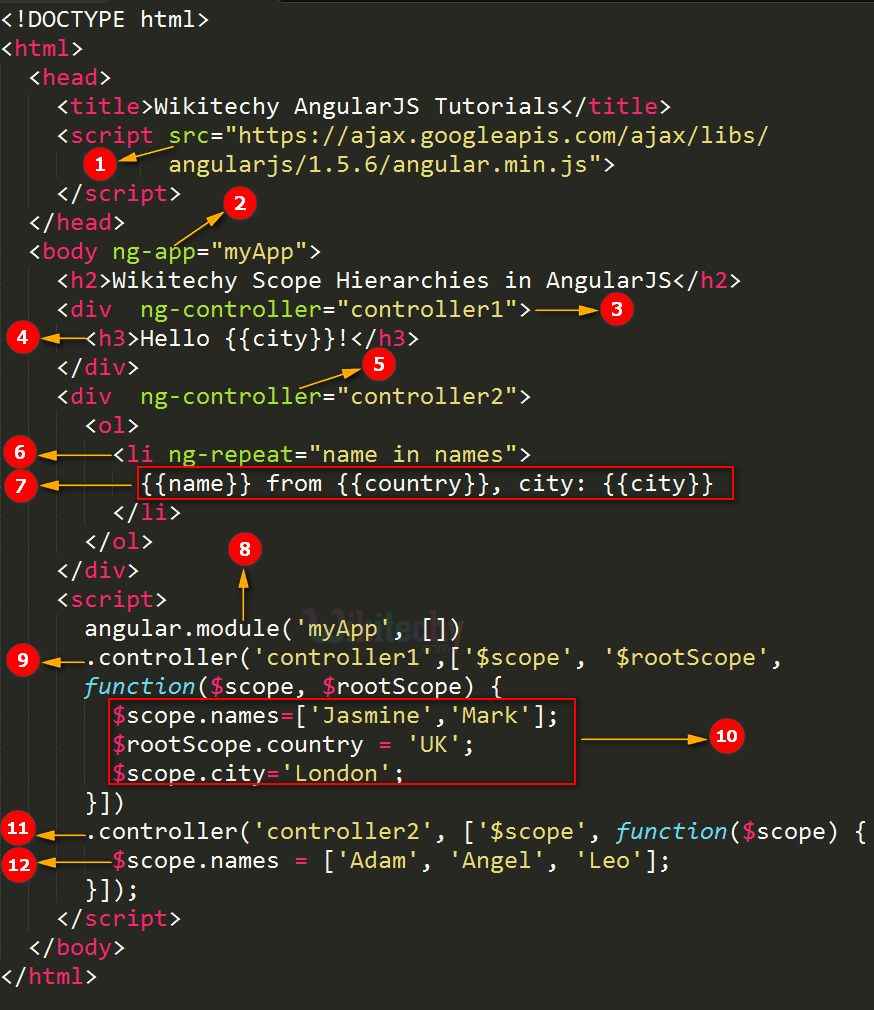Click the red circle marker numbered 1

(100, 164)
